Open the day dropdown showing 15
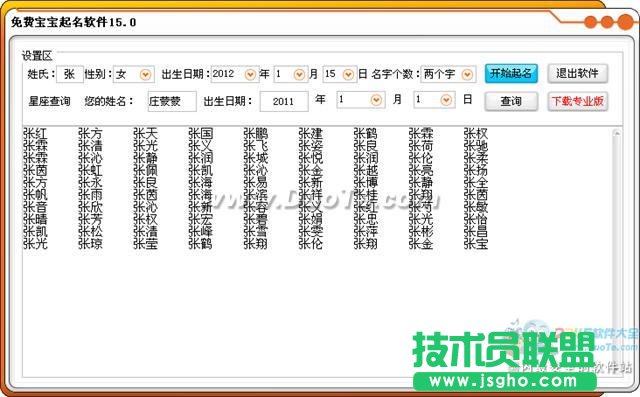The image size is (640, 397). [x=348, y=75]
